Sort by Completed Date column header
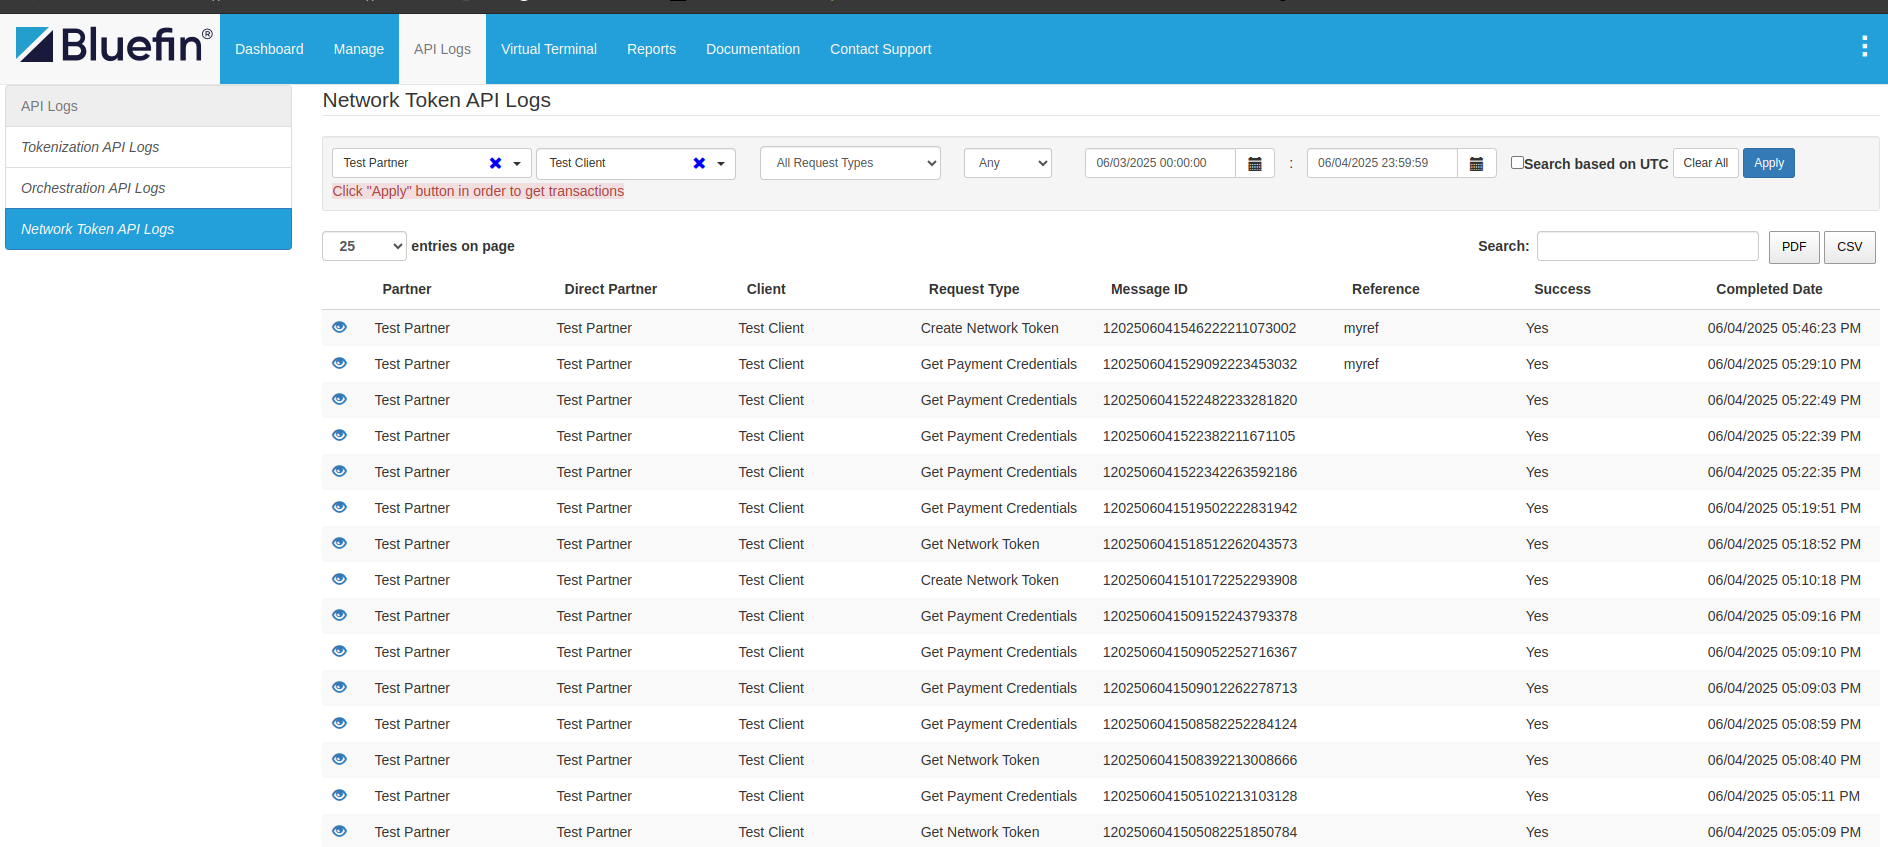The height and width of the screenshot is (847, 1888). (1769, 289)
